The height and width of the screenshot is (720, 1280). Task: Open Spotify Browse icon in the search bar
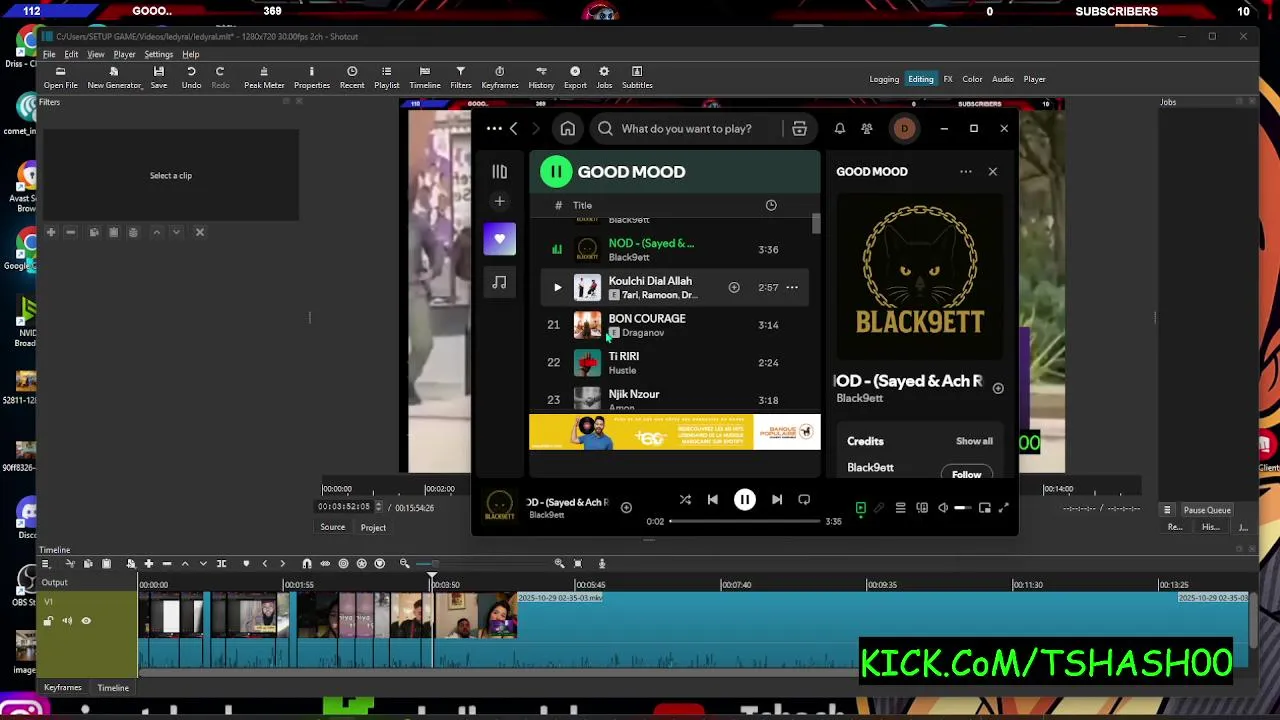(x=799, y=128)
